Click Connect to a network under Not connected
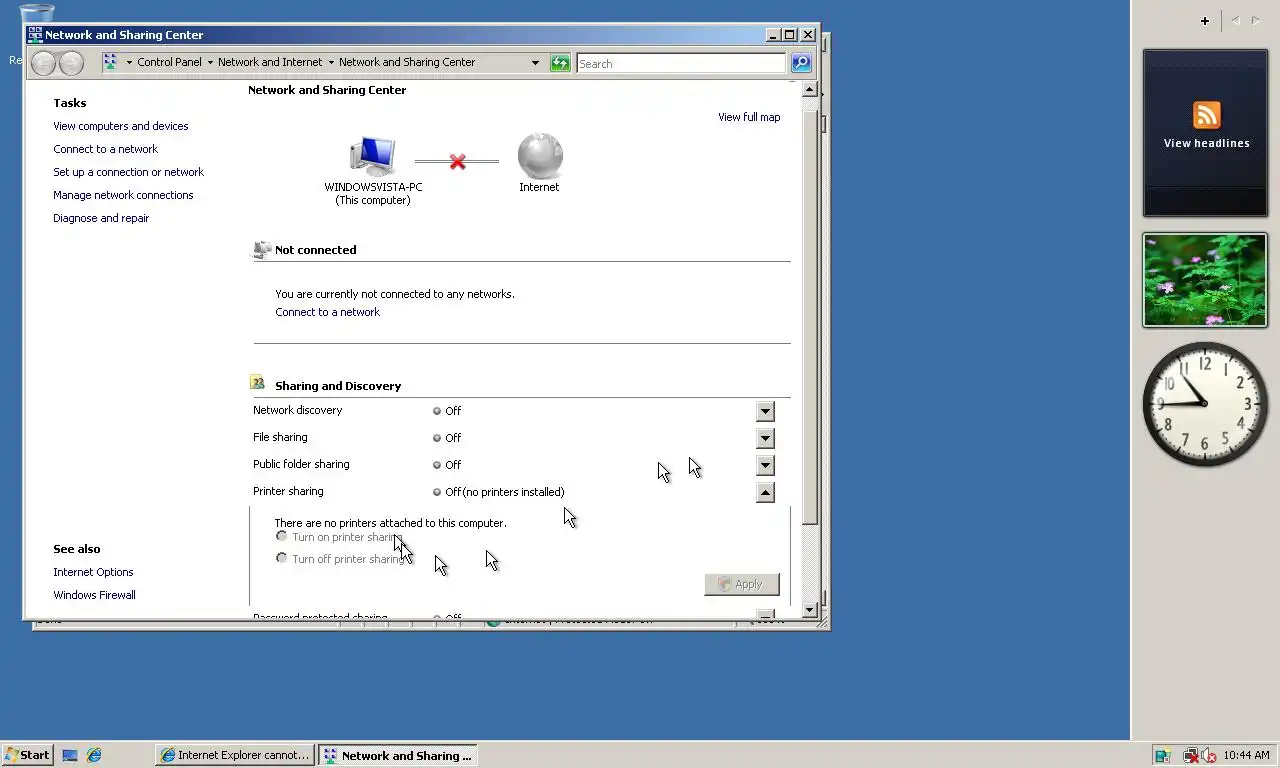The image size is (1280, 768). [x=327, y=312]
